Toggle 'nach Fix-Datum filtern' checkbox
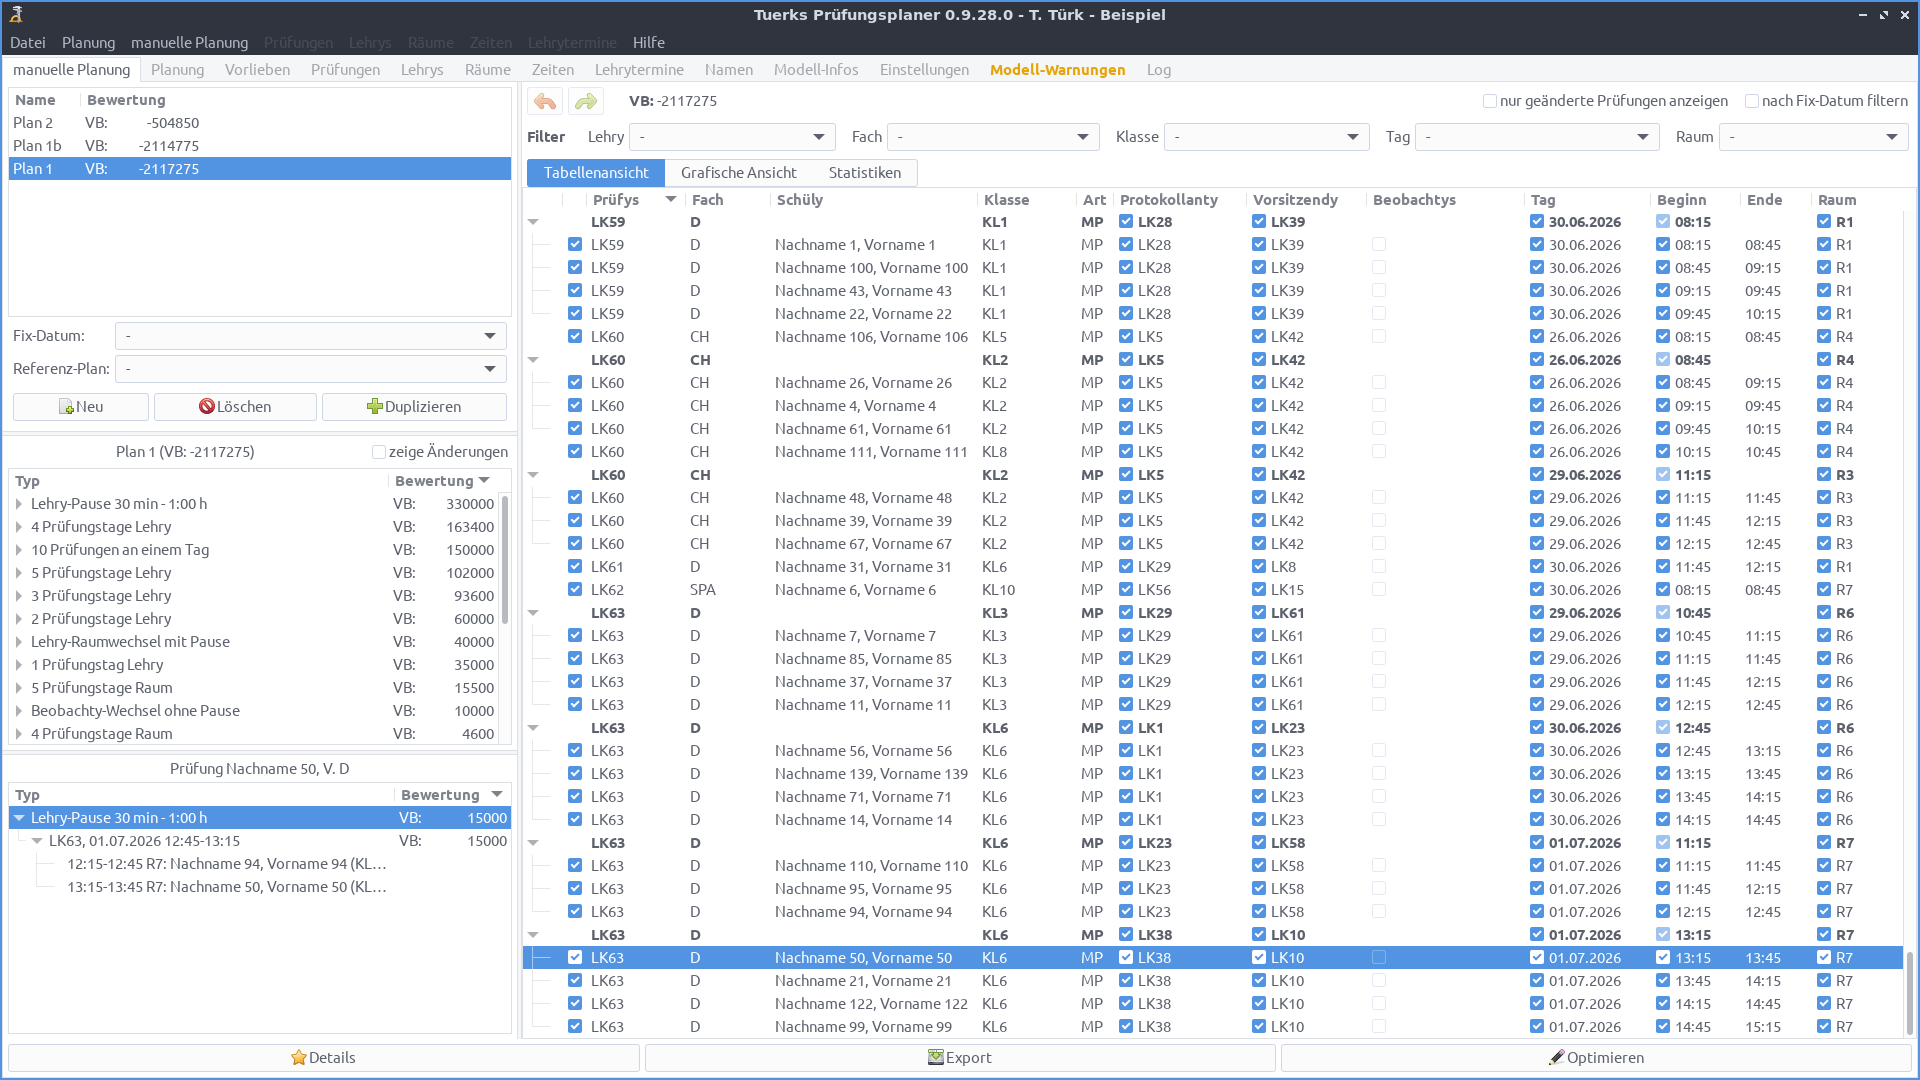The width and height of the screenshot is (1920, 1080). pos(1752,101)
